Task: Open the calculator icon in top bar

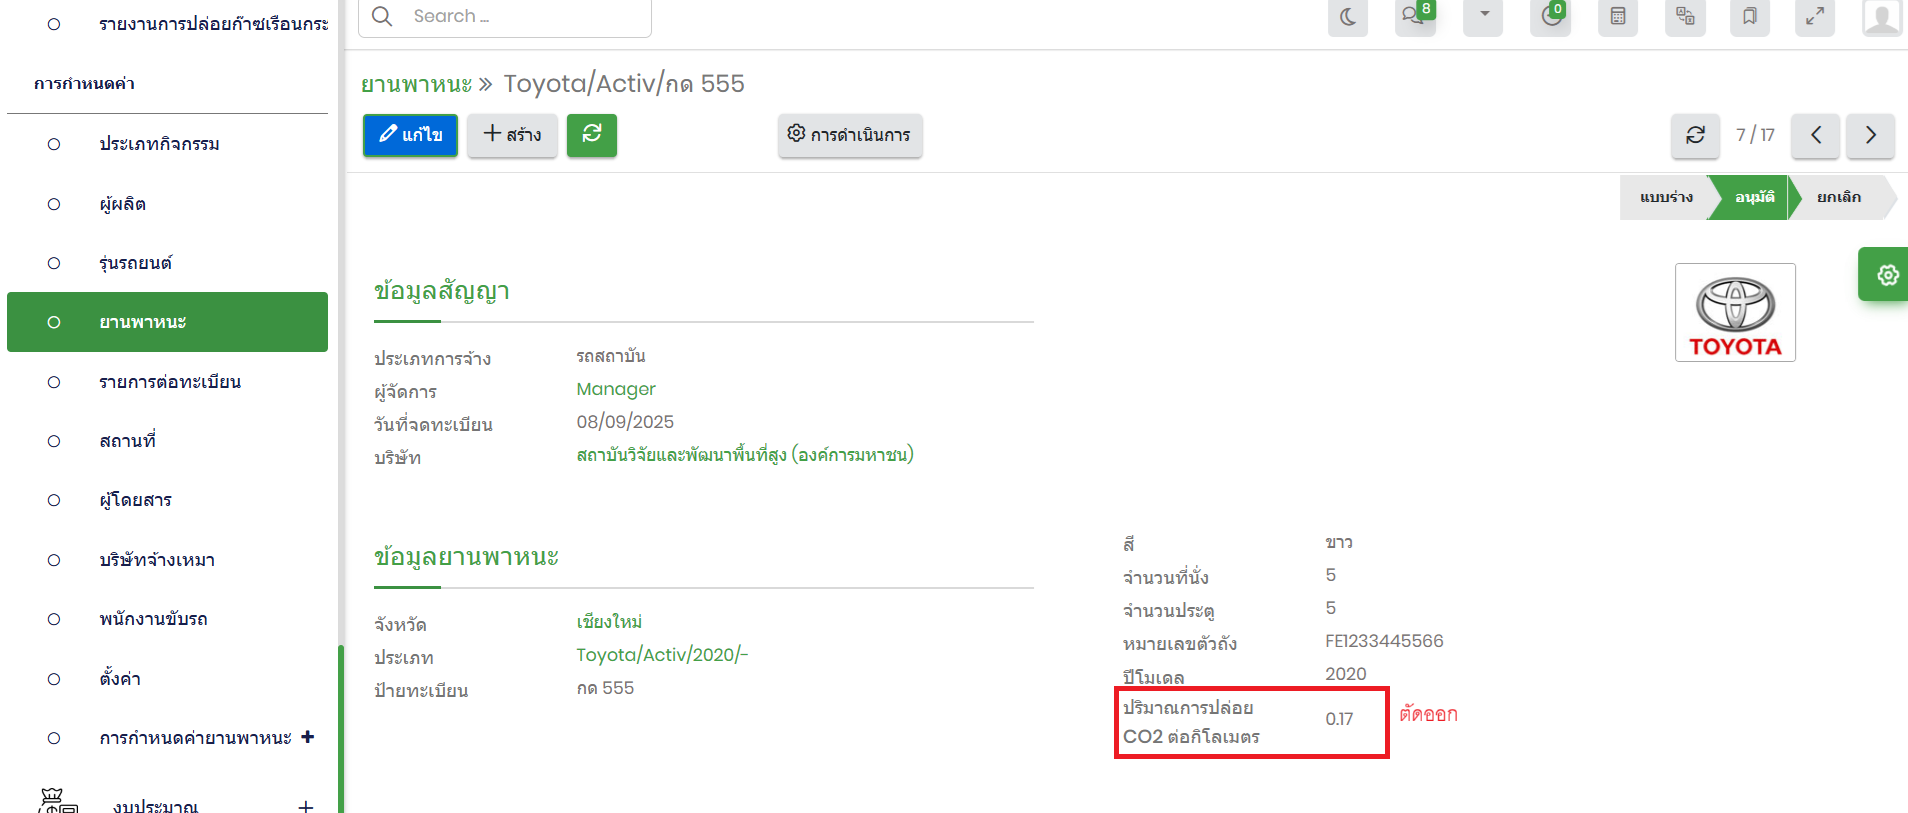Action: pos(1617,17)
